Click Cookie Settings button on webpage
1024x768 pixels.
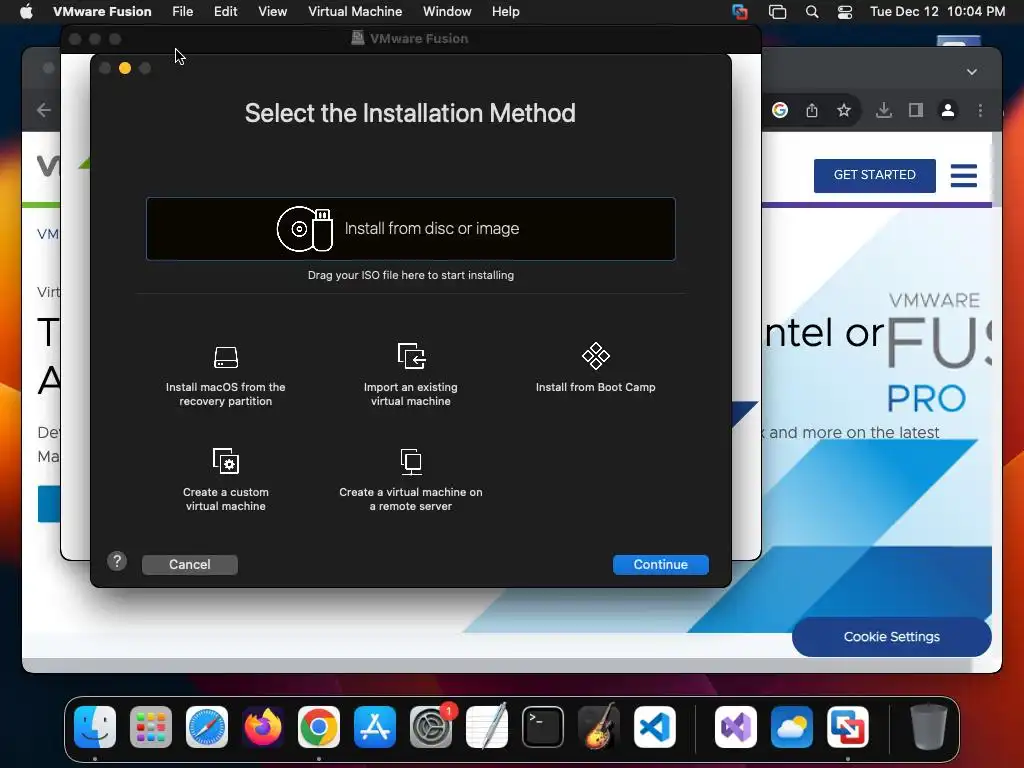(x=891, y=637)
